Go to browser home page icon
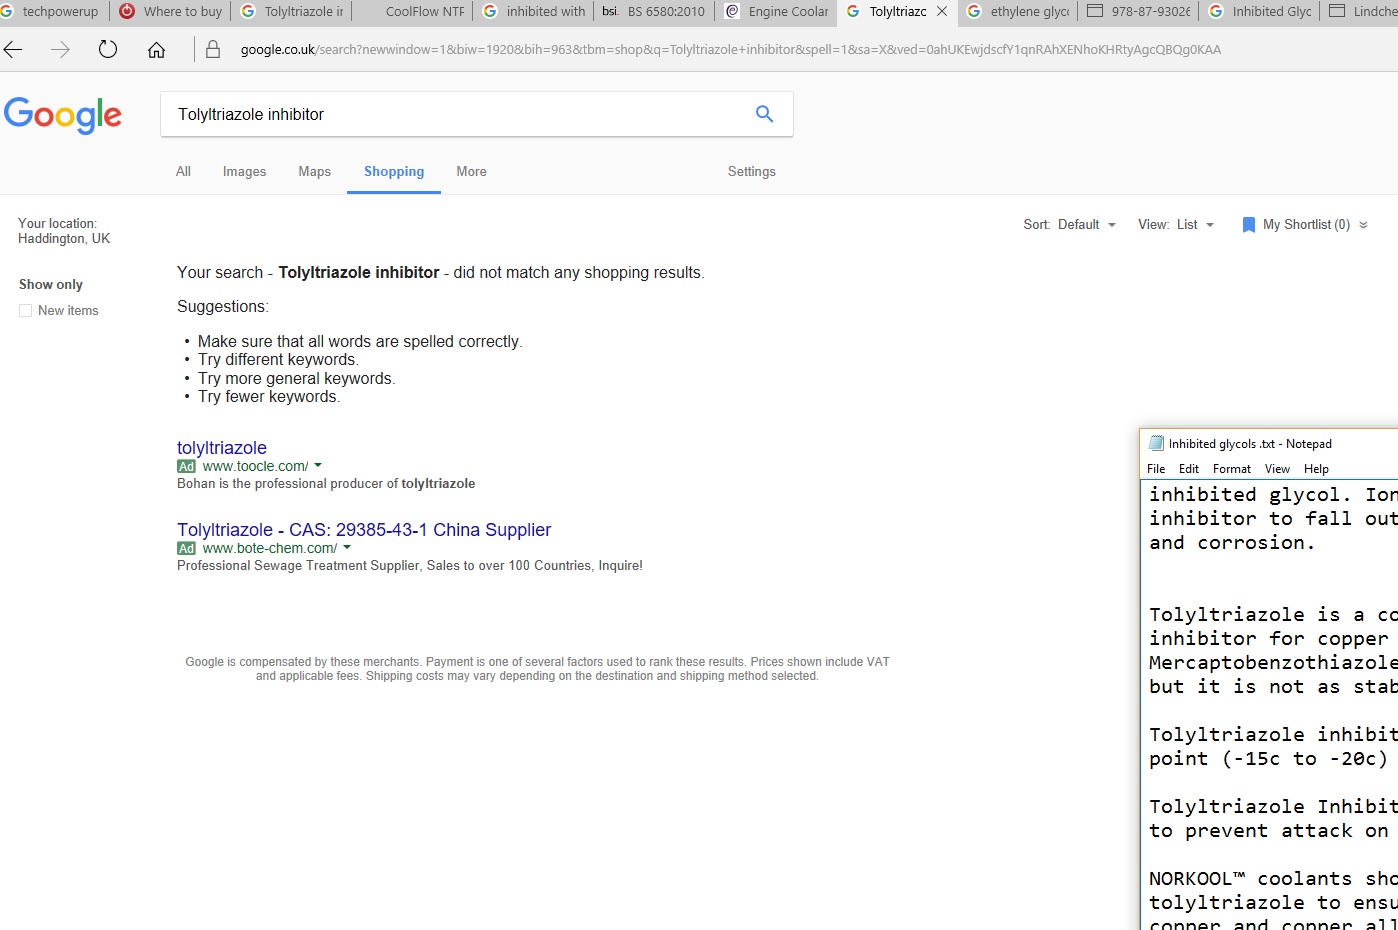The width and height of the screenshot is (1398, 930). [156, 50]
